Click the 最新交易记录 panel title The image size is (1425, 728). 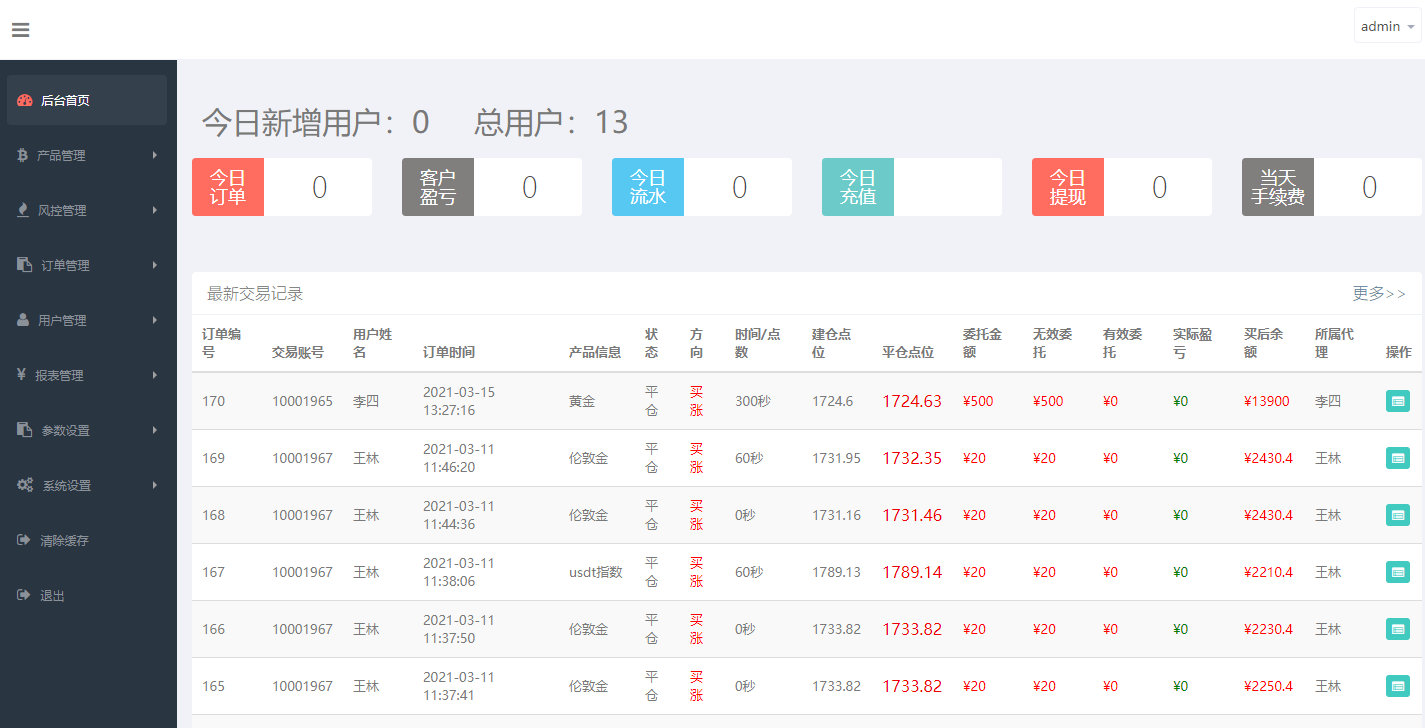point(255,293)
